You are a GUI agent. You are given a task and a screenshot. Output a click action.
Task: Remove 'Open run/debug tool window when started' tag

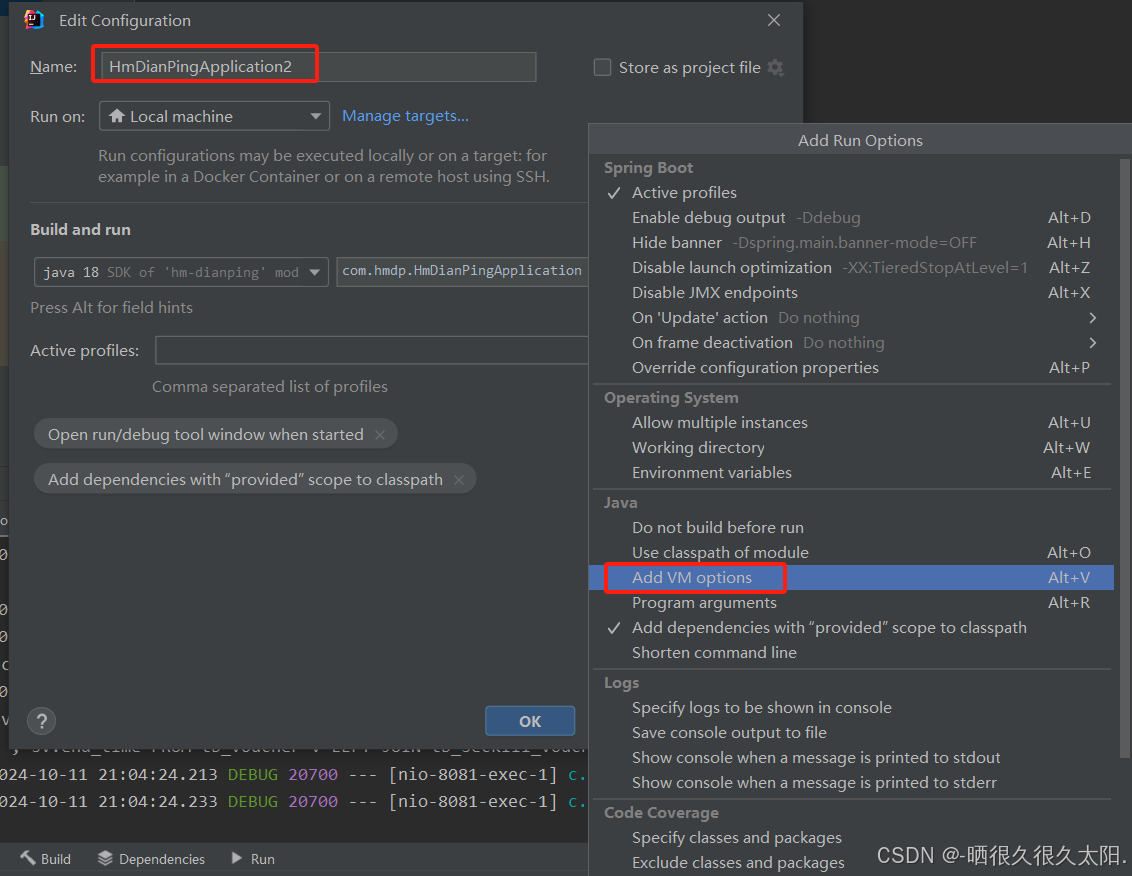[380, 435]
